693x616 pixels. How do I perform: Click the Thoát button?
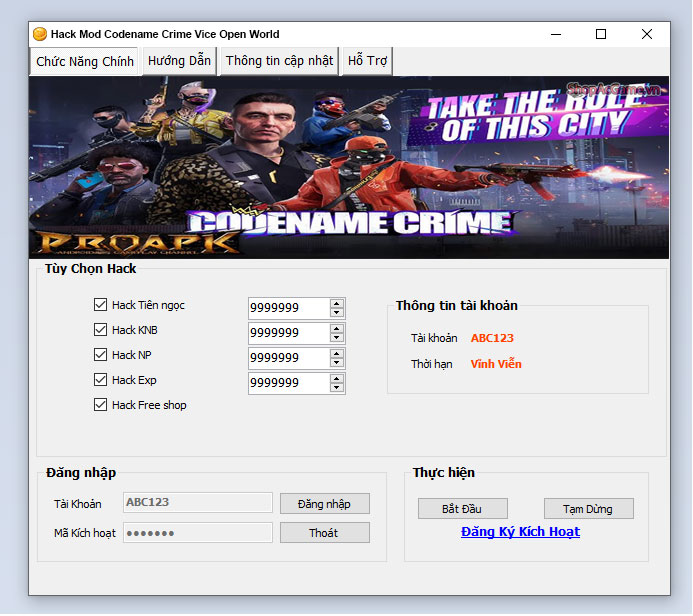click(x=325, y=533)
